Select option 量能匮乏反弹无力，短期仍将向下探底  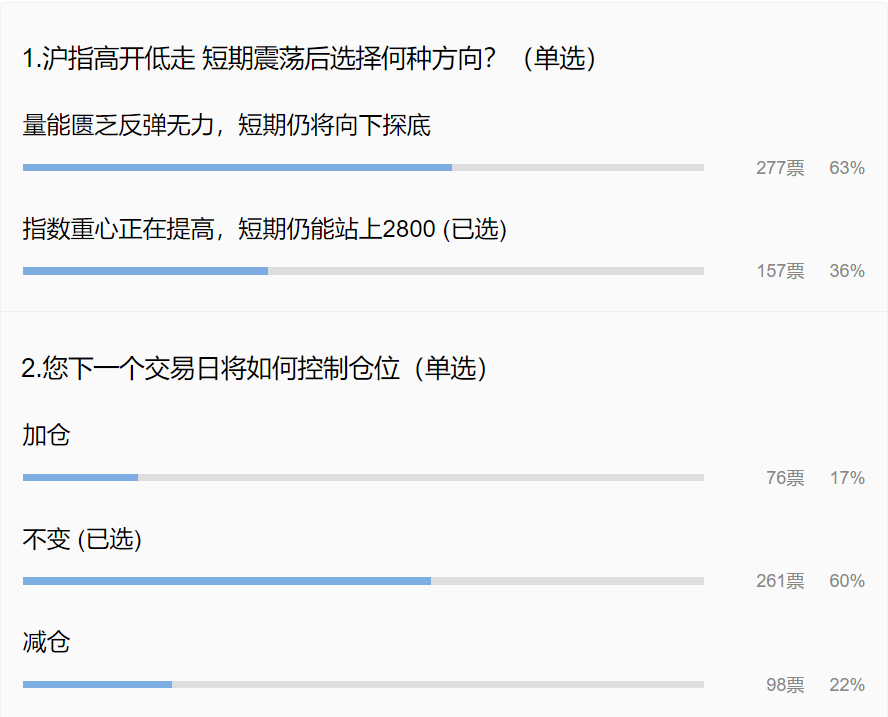pyautogui.click(x=226, y=126)
